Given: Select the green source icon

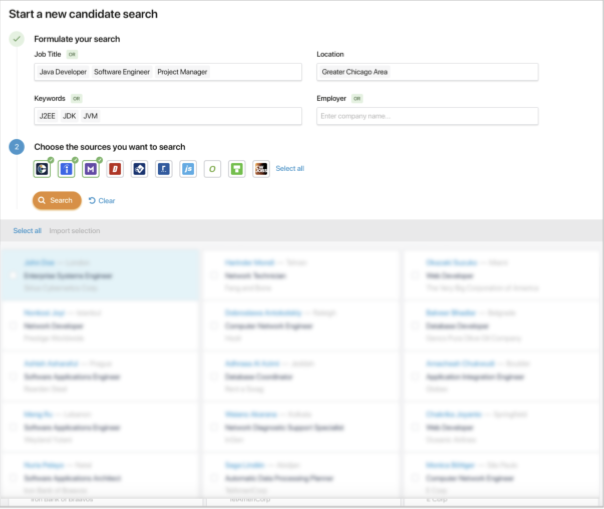Looking at the screenshot, I should 236,169.
